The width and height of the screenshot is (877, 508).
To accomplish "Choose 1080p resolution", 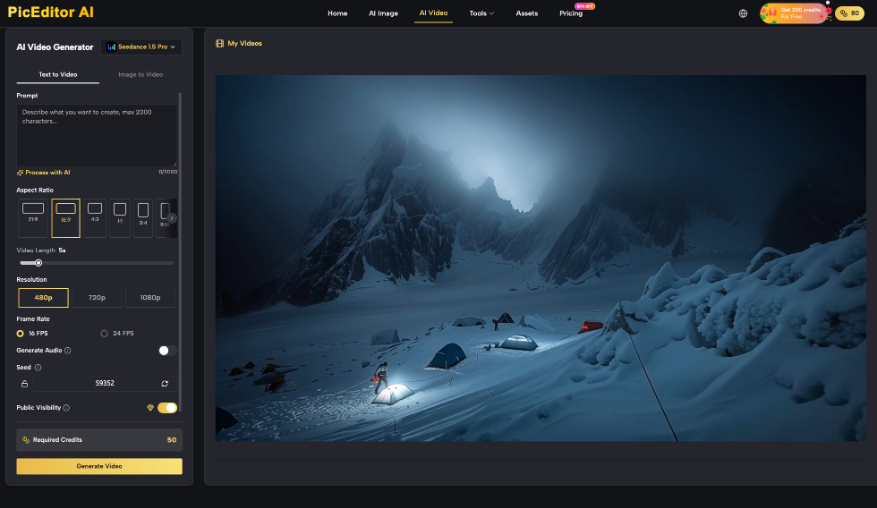I will click(150, 298).
